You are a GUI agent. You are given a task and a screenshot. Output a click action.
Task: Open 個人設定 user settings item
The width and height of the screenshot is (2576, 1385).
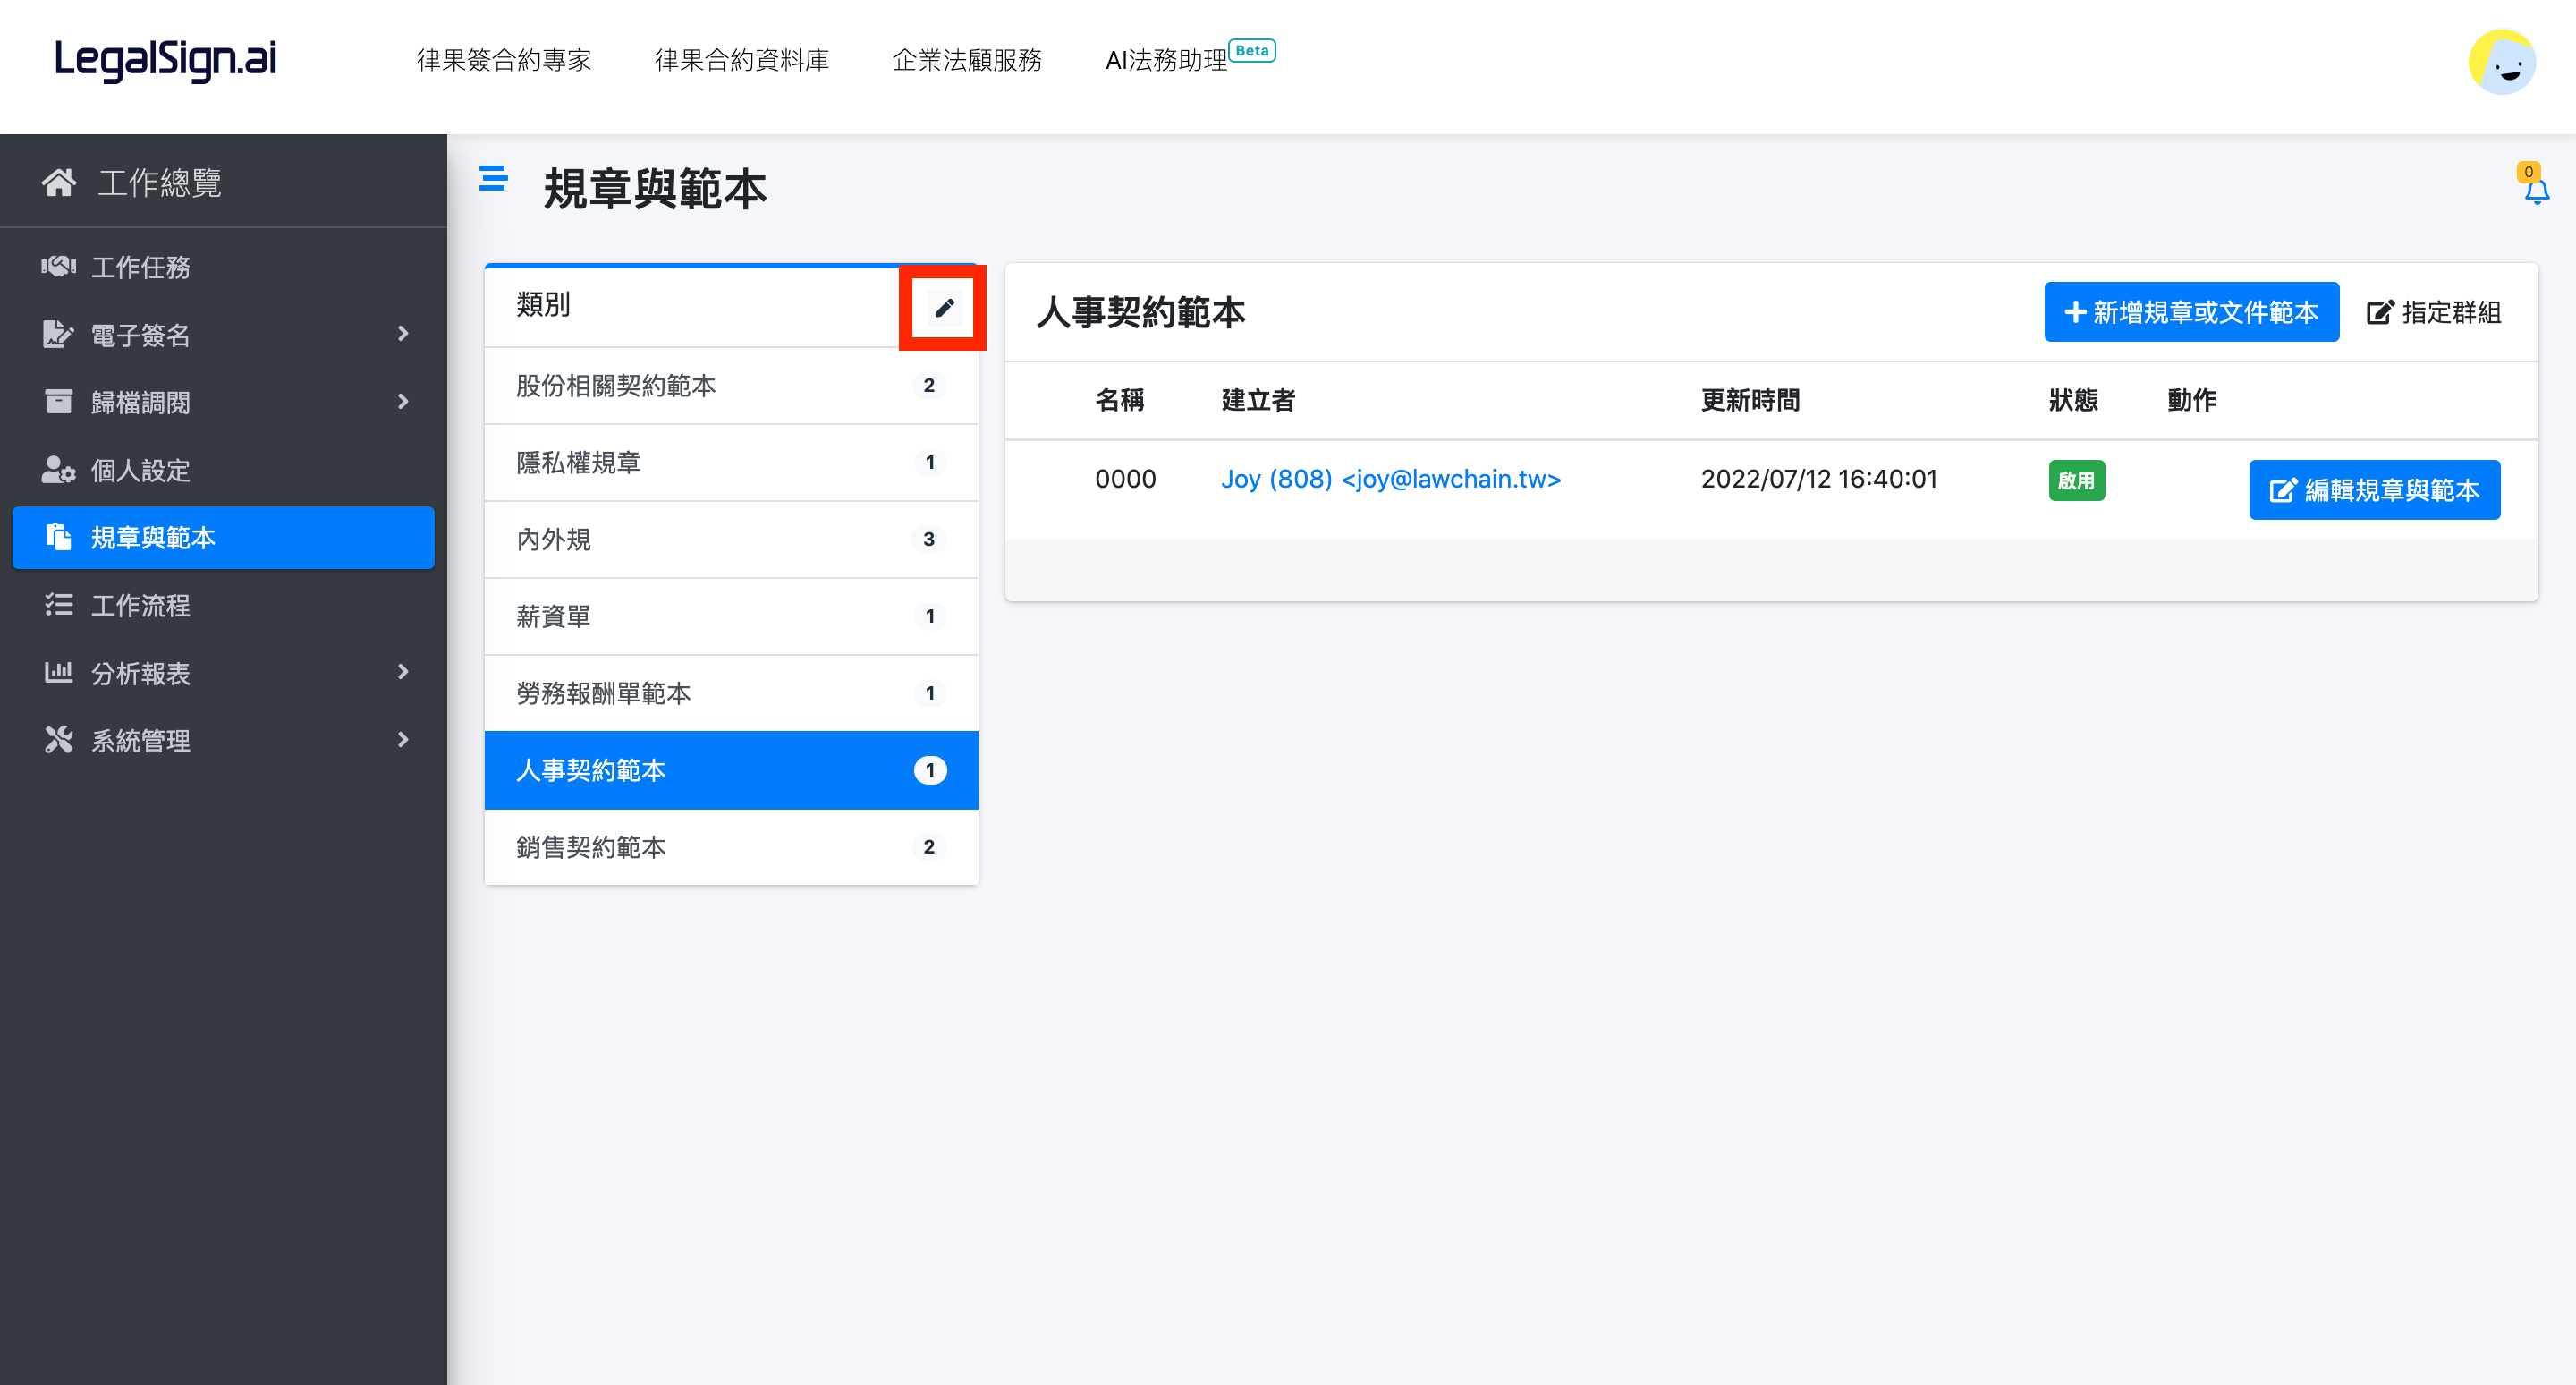[x=140, y=470]
